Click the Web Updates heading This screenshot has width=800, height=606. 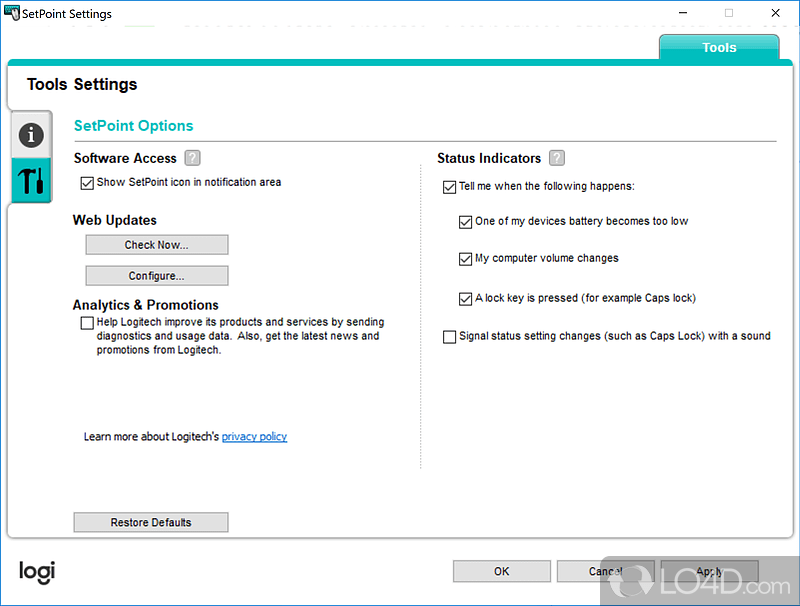tap(115, 220)
